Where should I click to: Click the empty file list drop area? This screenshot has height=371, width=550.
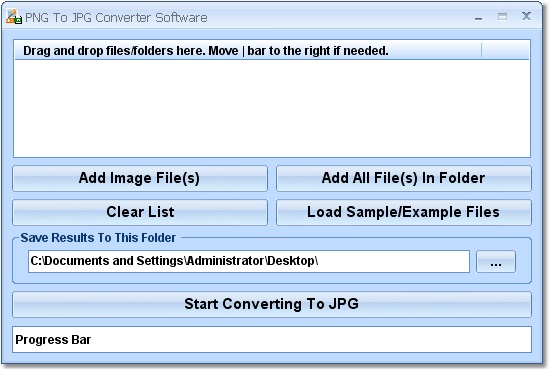point(272,108)
